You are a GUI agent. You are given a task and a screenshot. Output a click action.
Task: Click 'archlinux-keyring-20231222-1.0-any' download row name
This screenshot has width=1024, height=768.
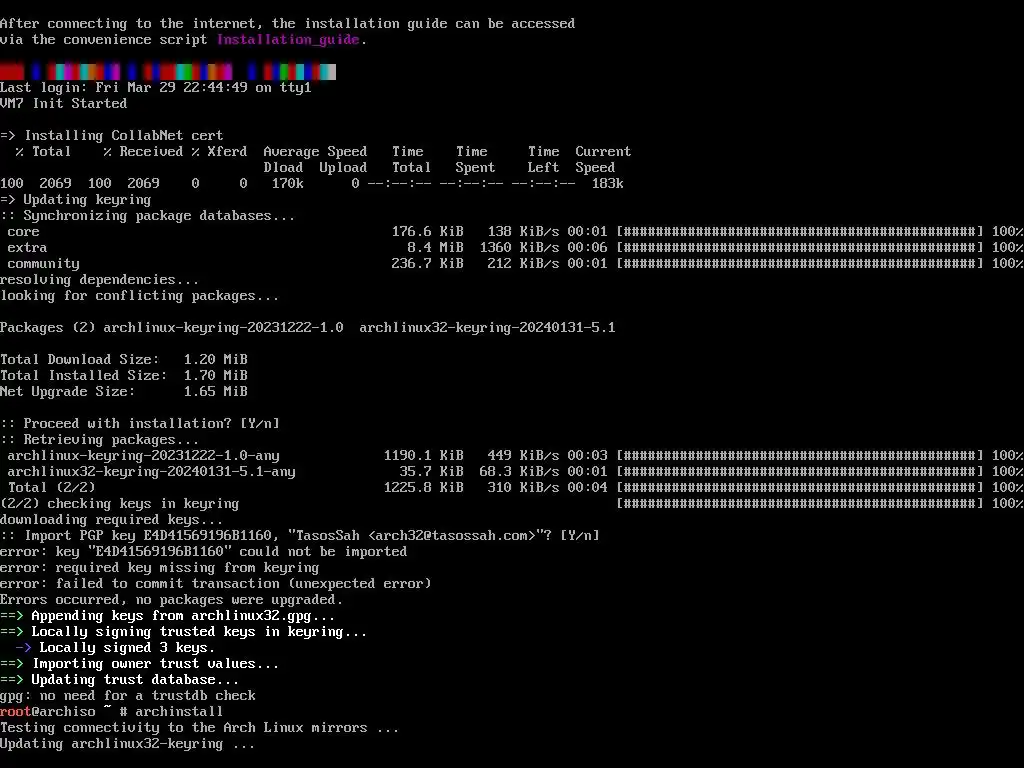click(x=144, y=456)
